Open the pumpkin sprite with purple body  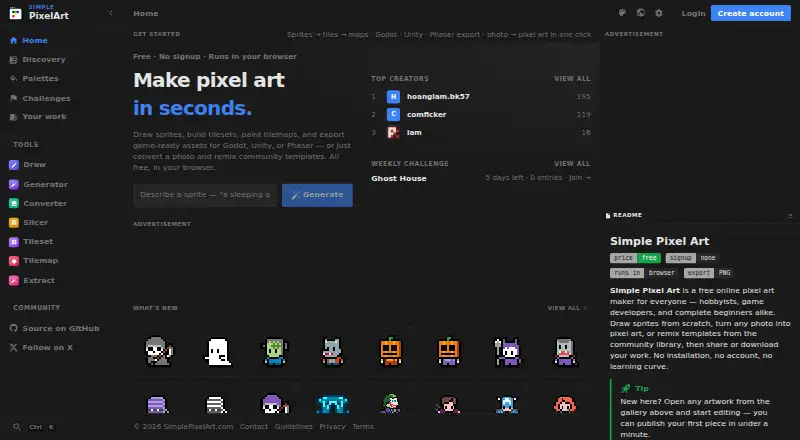[449, 352]
